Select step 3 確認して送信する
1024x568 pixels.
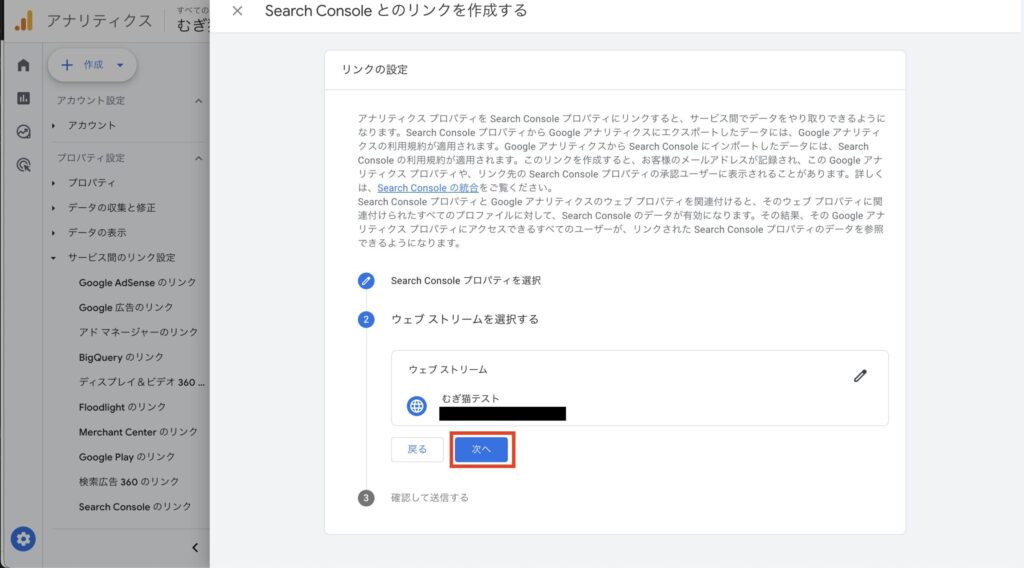click(430, 497)
